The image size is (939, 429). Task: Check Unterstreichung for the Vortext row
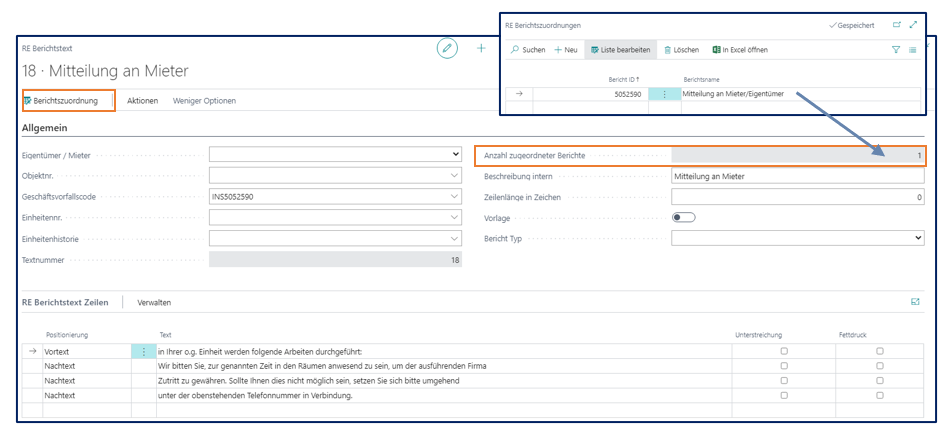tap(784, 351)
